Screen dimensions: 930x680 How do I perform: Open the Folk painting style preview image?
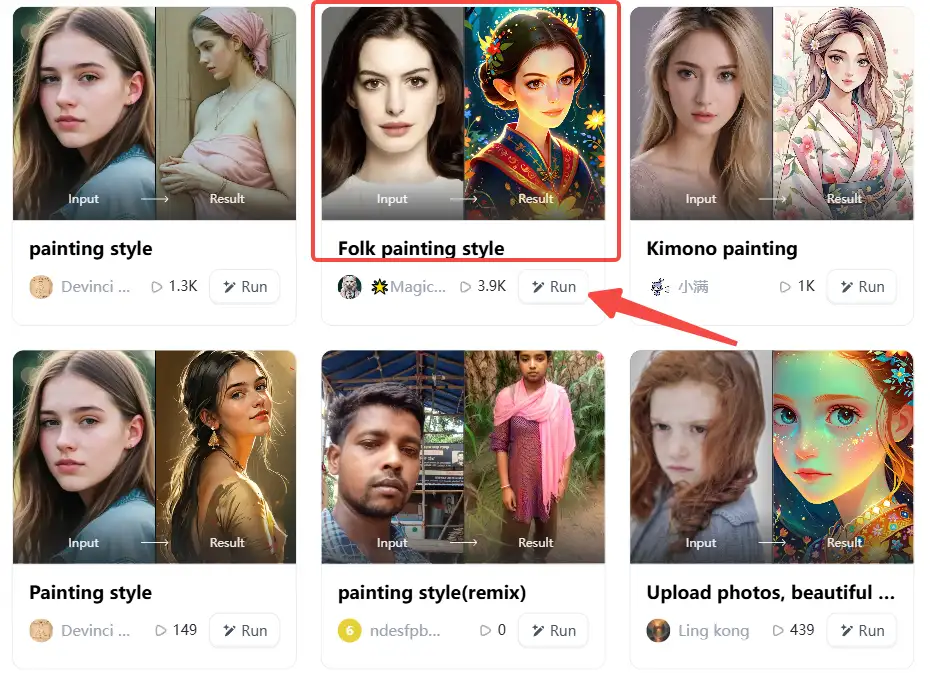point(463,113)
